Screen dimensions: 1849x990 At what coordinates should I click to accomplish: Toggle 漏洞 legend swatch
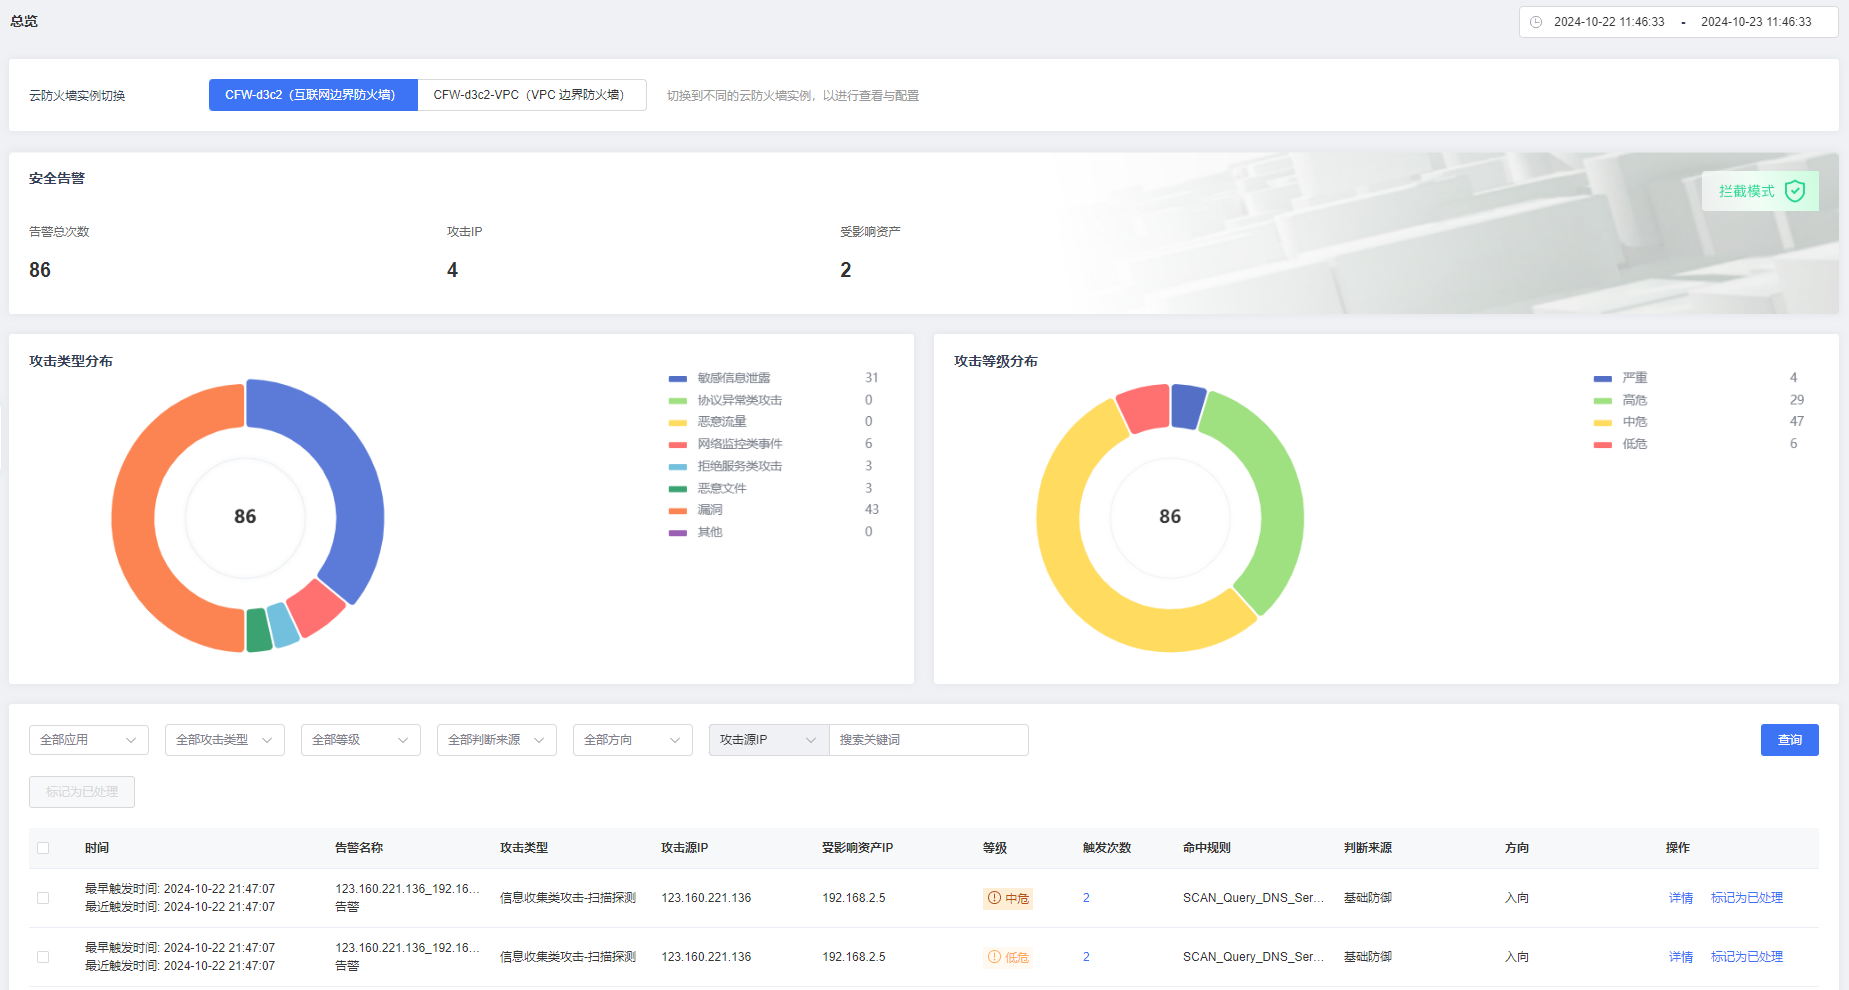coord(678,511)
